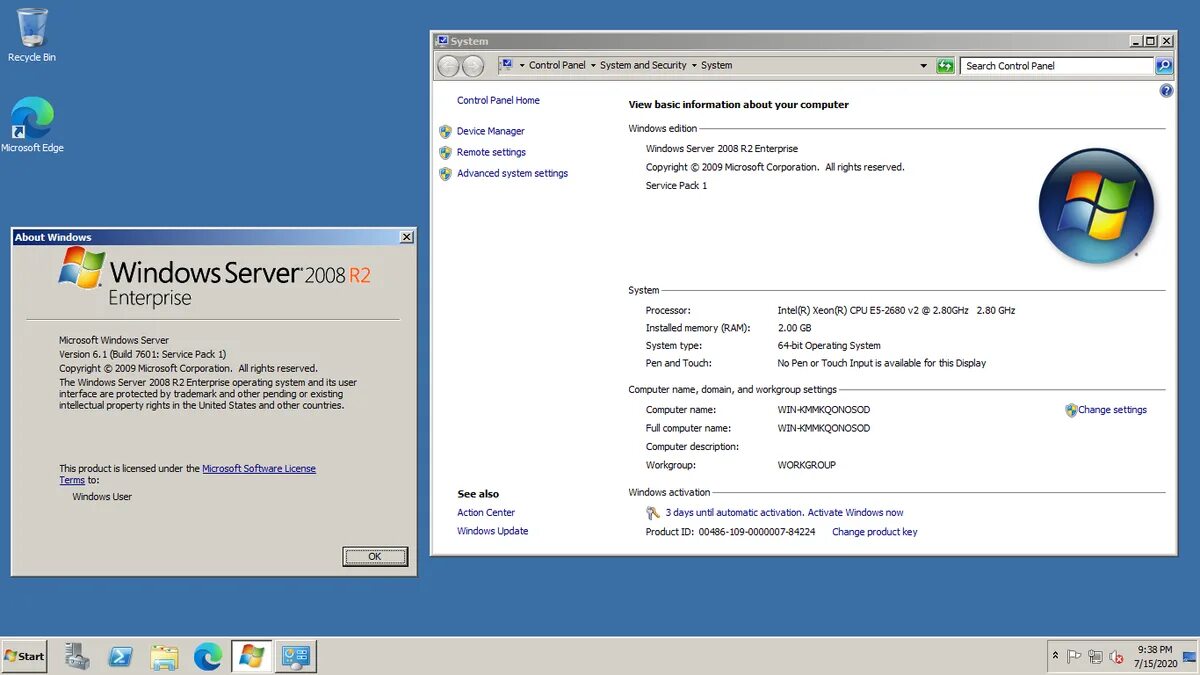Open the Microsoft Software License Terms link
The width and height of the screenshot is (1200, 675).
[259, 468]
